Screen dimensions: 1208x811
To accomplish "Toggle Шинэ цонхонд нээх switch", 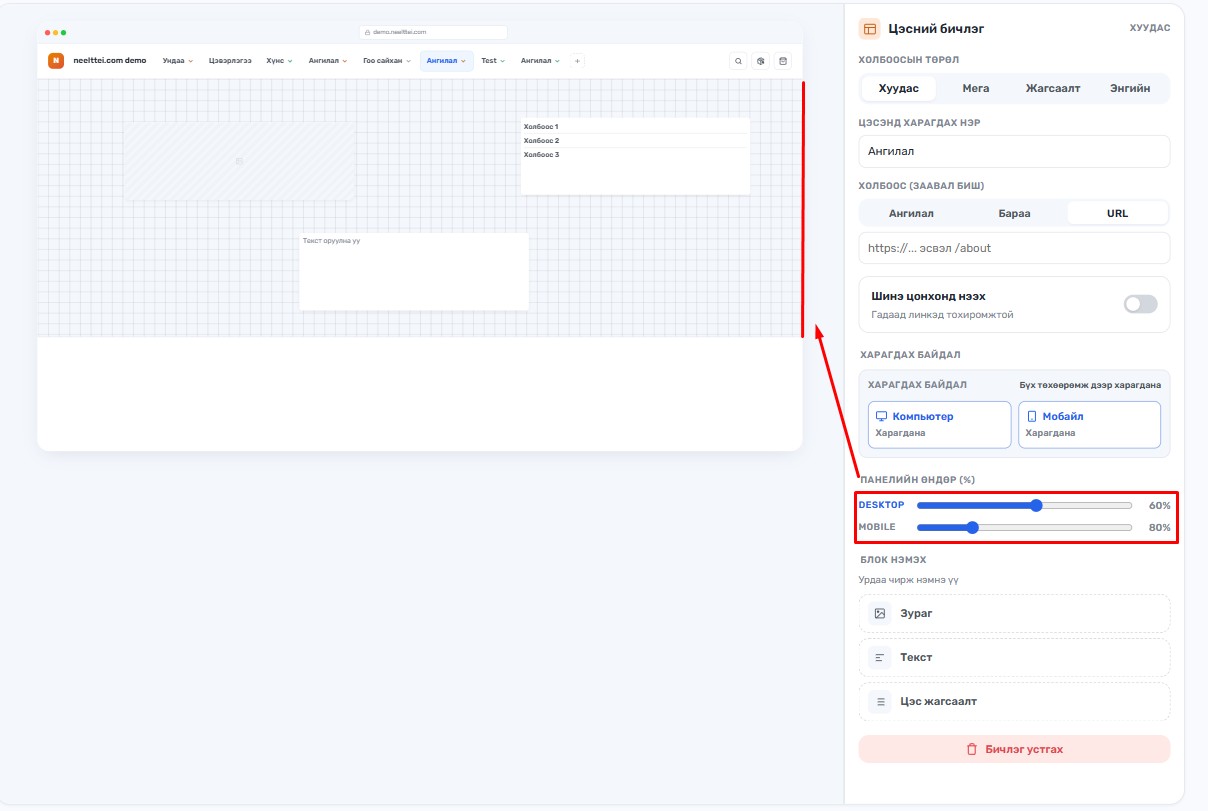I will [x=1140, y=304].
